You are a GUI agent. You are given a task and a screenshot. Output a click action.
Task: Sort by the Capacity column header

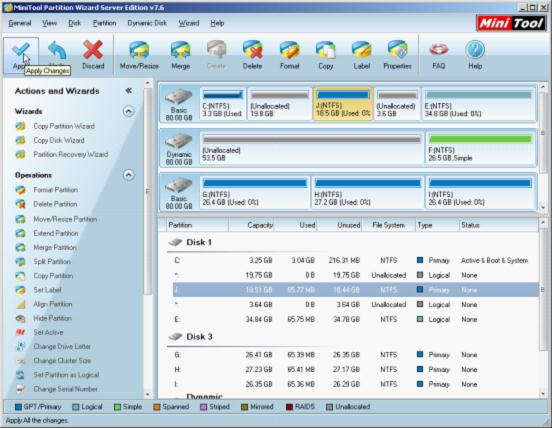(x=251, y=225)
